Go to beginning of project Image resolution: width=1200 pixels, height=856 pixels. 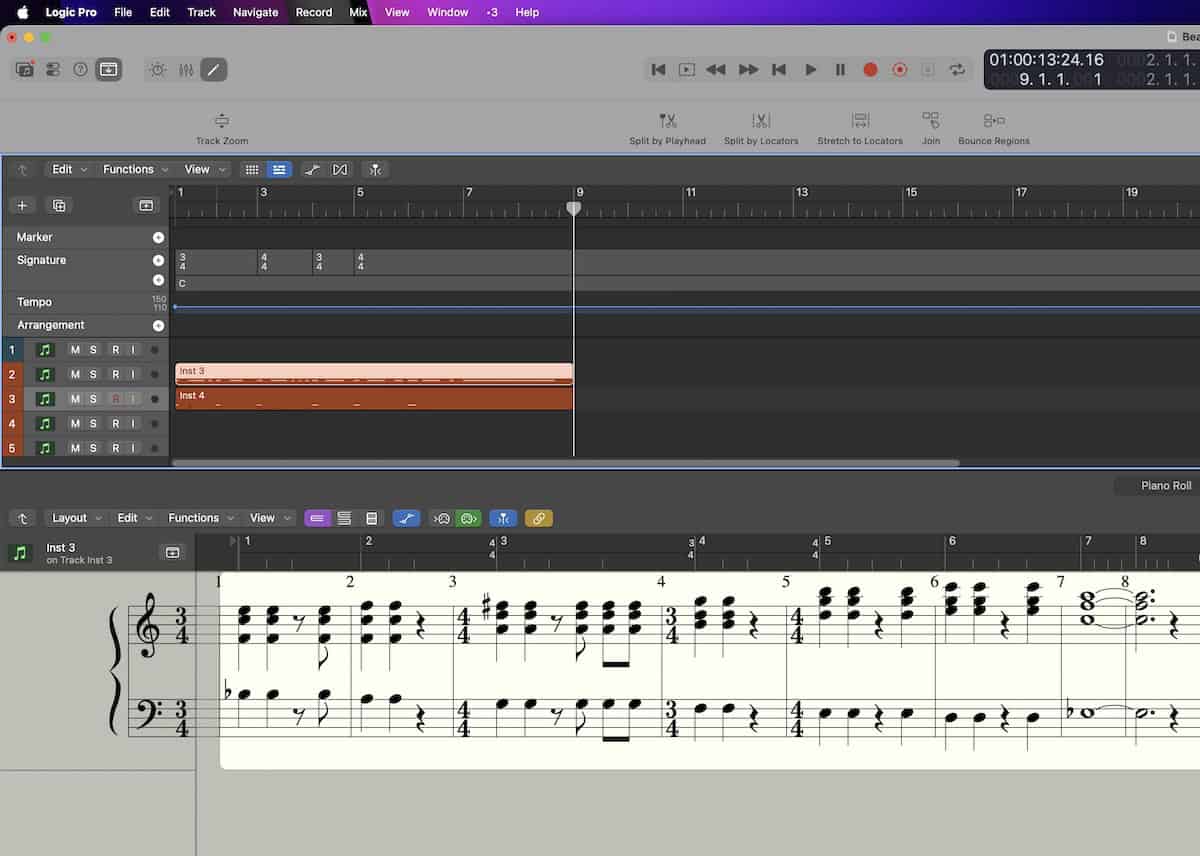[658, 70]
